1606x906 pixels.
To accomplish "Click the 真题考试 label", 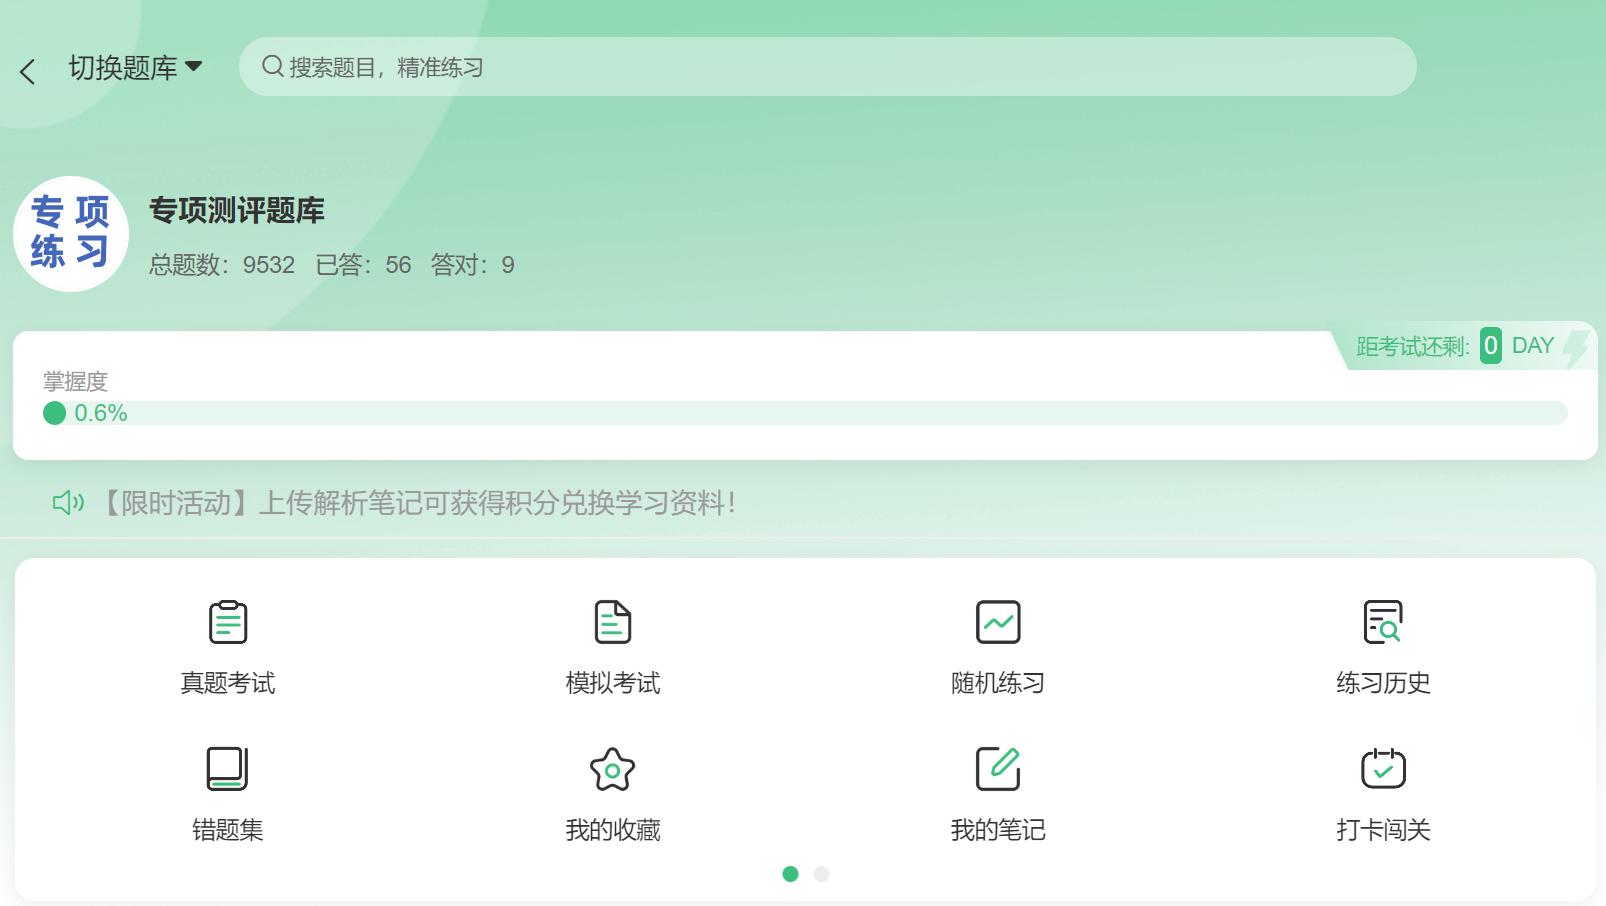I will pyautogui.click(x=228, y=683).
